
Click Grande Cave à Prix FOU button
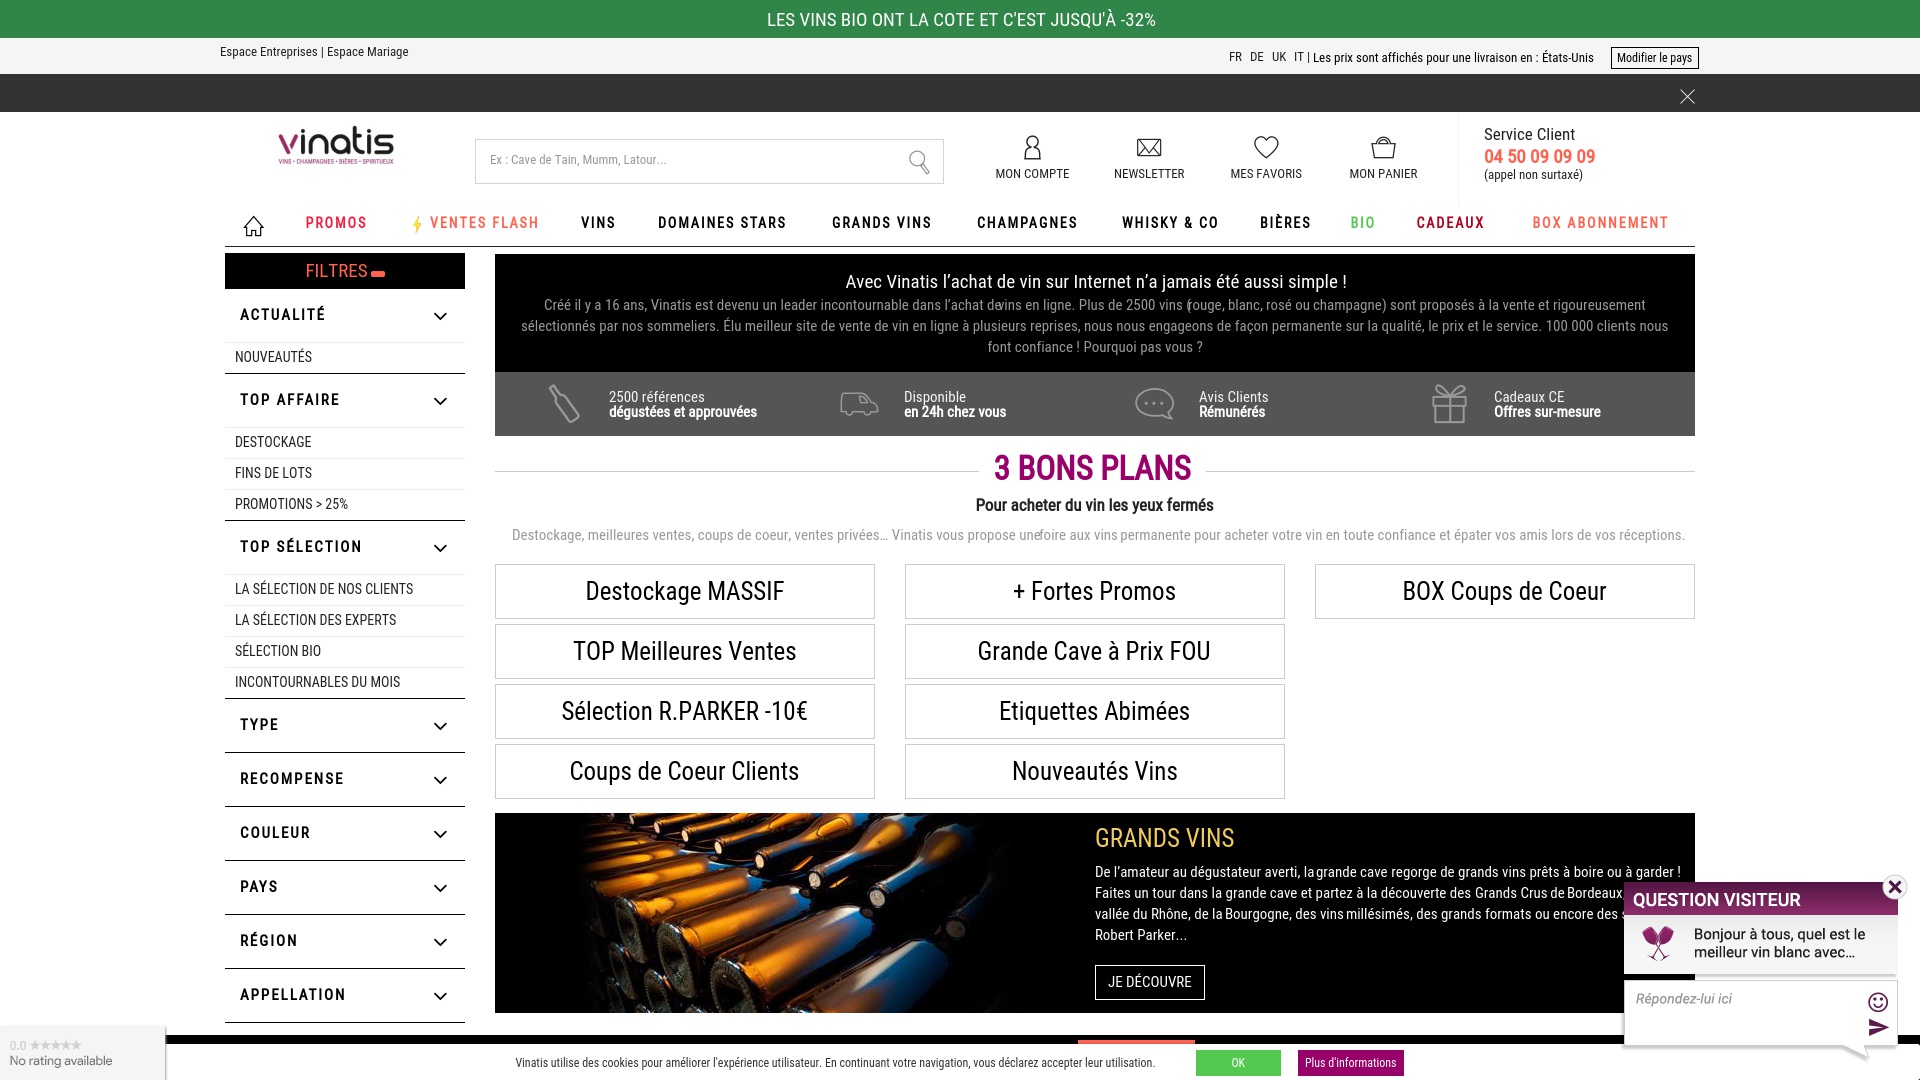click(1095, 651)
